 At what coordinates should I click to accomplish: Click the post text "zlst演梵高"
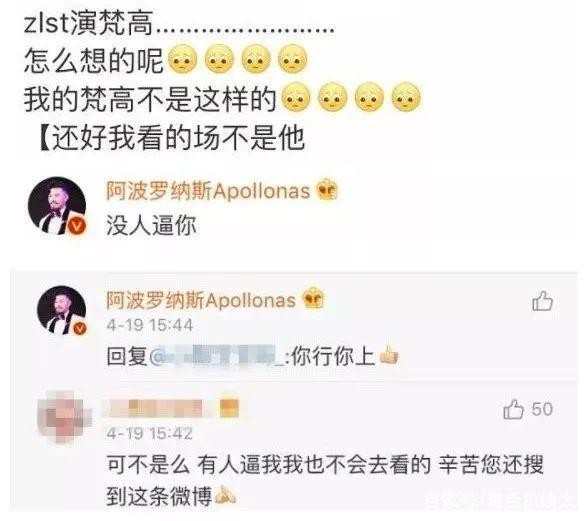(89, 23)
